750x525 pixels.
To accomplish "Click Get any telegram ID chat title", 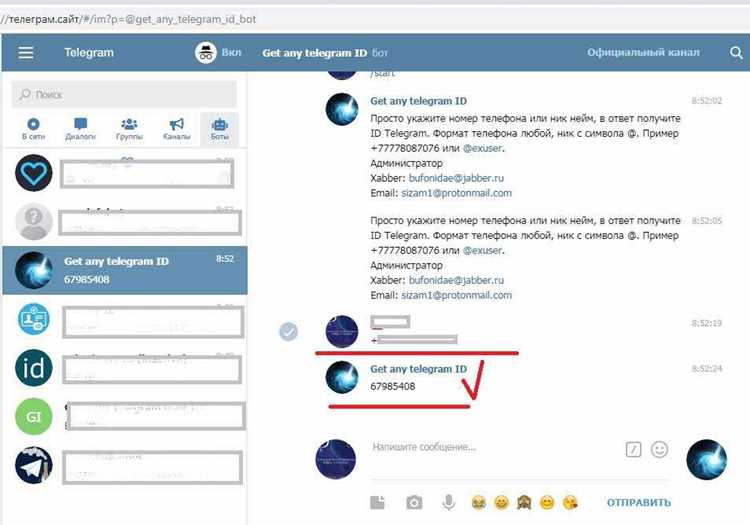I will pos(314,53).
